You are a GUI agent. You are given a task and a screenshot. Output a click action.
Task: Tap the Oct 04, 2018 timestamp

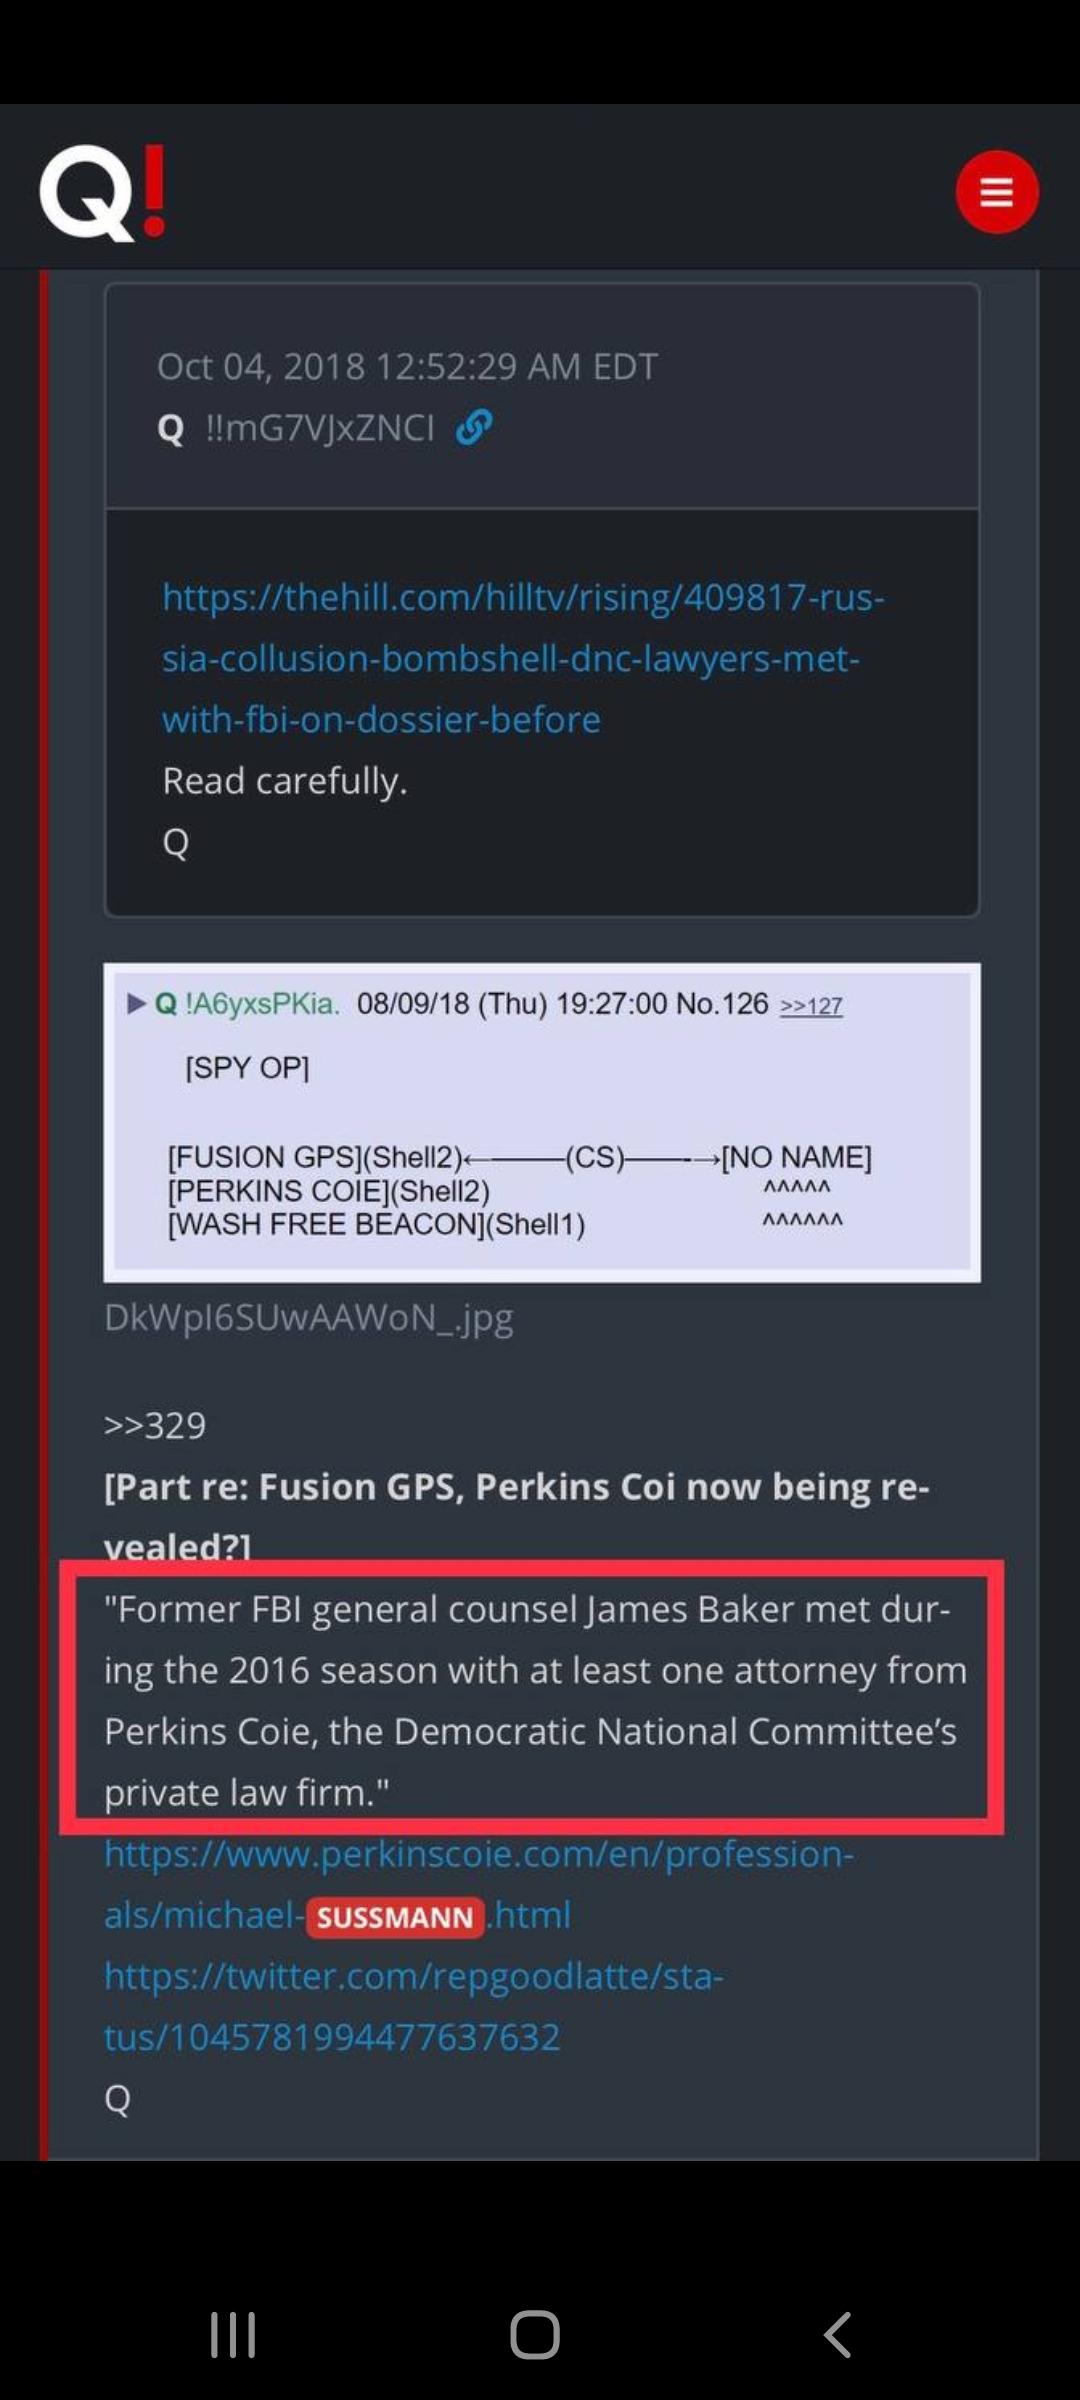(x=407, y=366)
